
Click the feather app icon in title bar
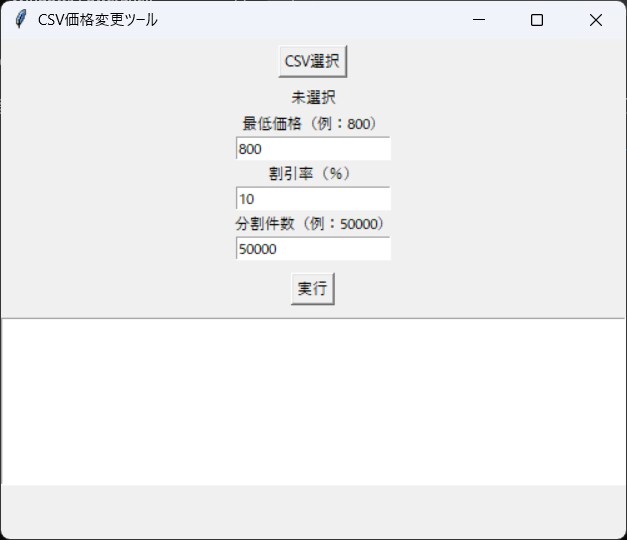(20, 19)
